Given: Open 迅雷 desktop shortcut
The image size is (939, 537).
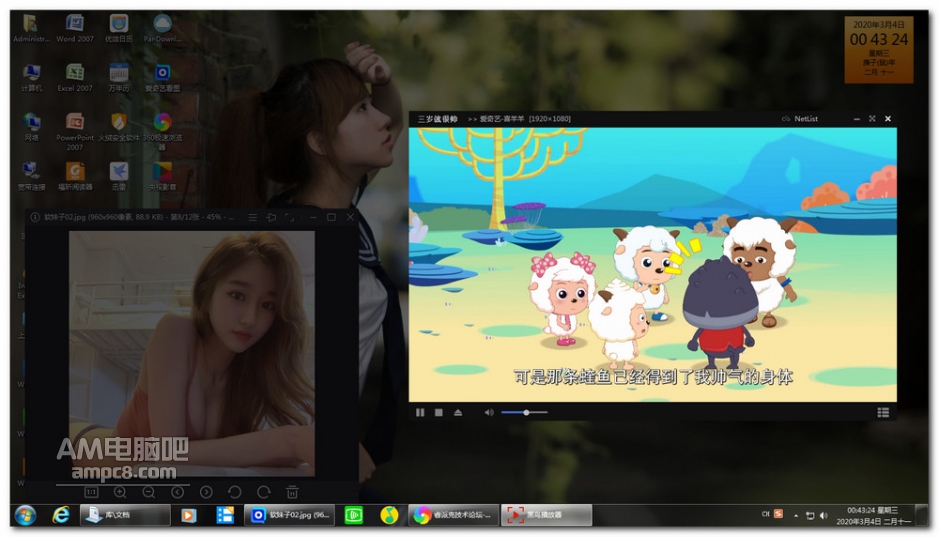Looking at the screenshot, I should (119, 175).
